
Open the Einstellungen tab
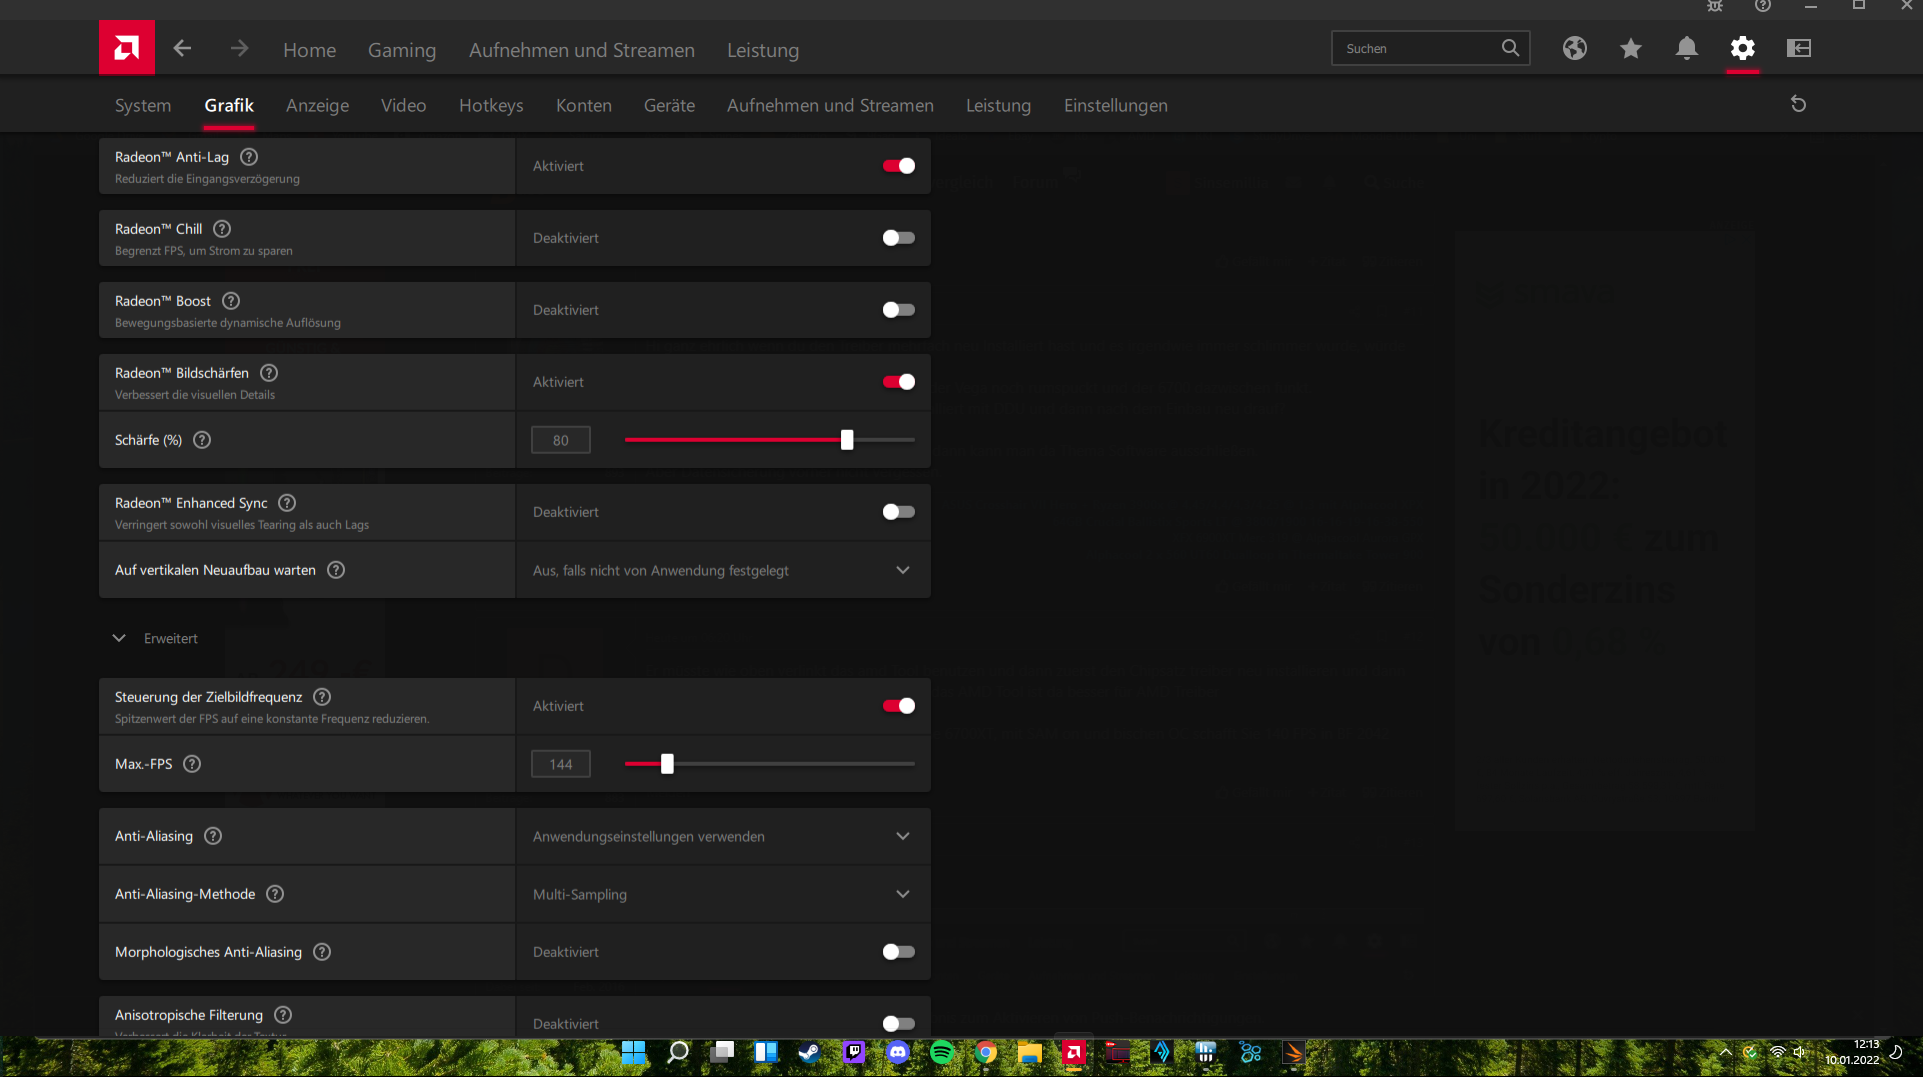point(1116,105)
